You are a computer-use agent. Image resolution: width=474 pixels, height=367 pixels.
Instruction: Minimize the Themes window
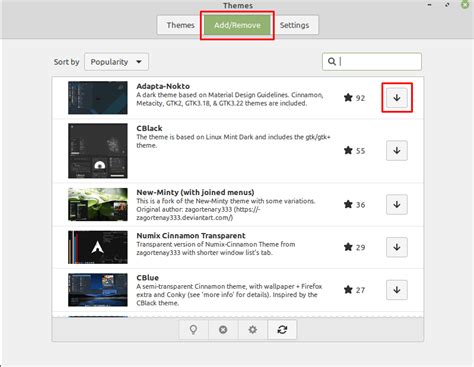click(430, 5)
